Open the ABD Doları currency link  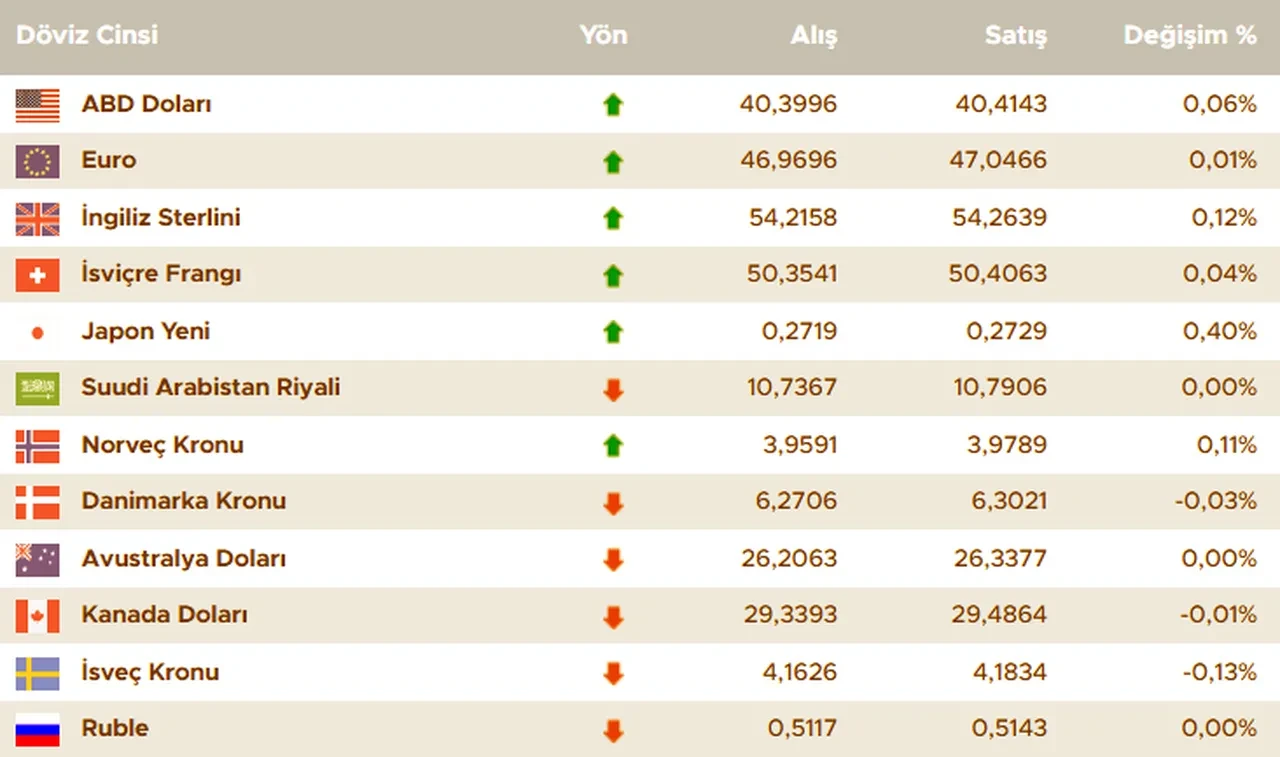146,104
